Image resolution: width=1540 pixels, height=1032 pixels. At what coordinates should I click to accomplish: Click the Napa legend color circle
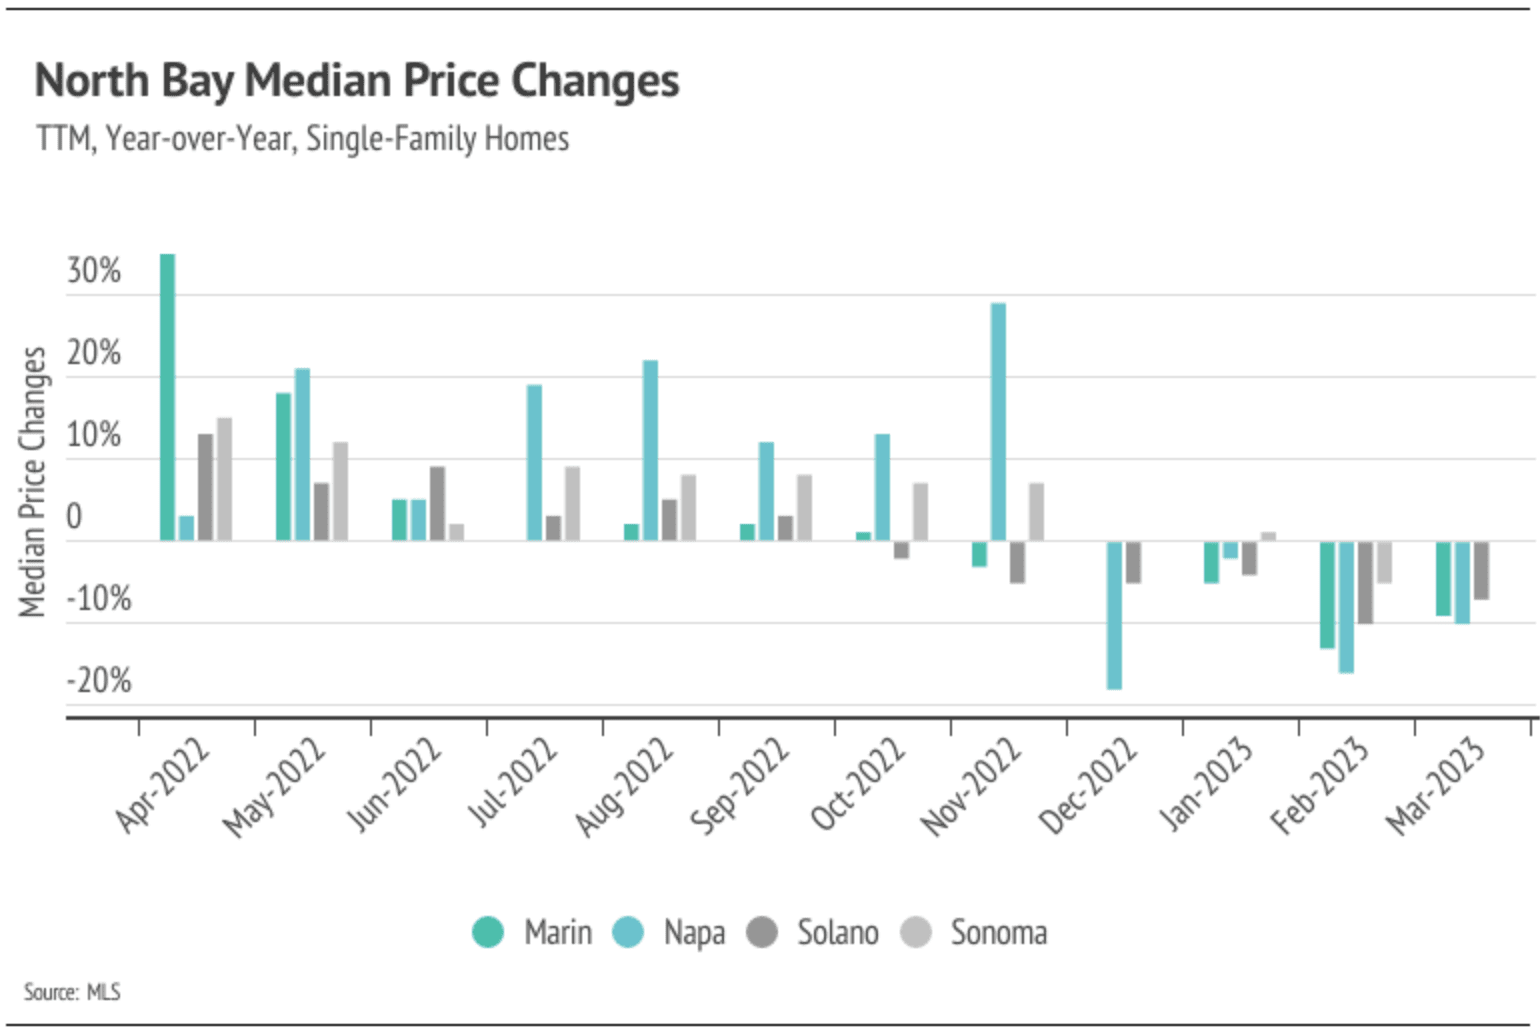628,932
